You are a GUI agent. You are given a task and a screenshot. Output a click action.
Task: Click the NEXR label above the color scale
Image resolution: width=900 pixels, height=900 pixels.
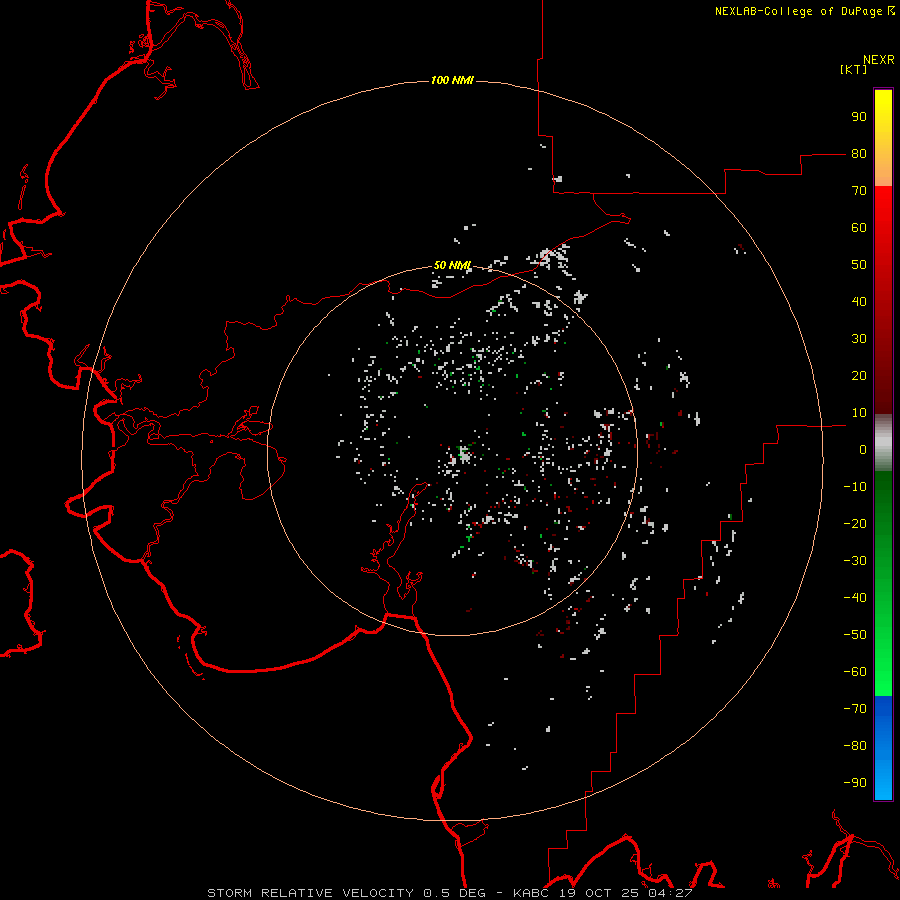[878, 60]
